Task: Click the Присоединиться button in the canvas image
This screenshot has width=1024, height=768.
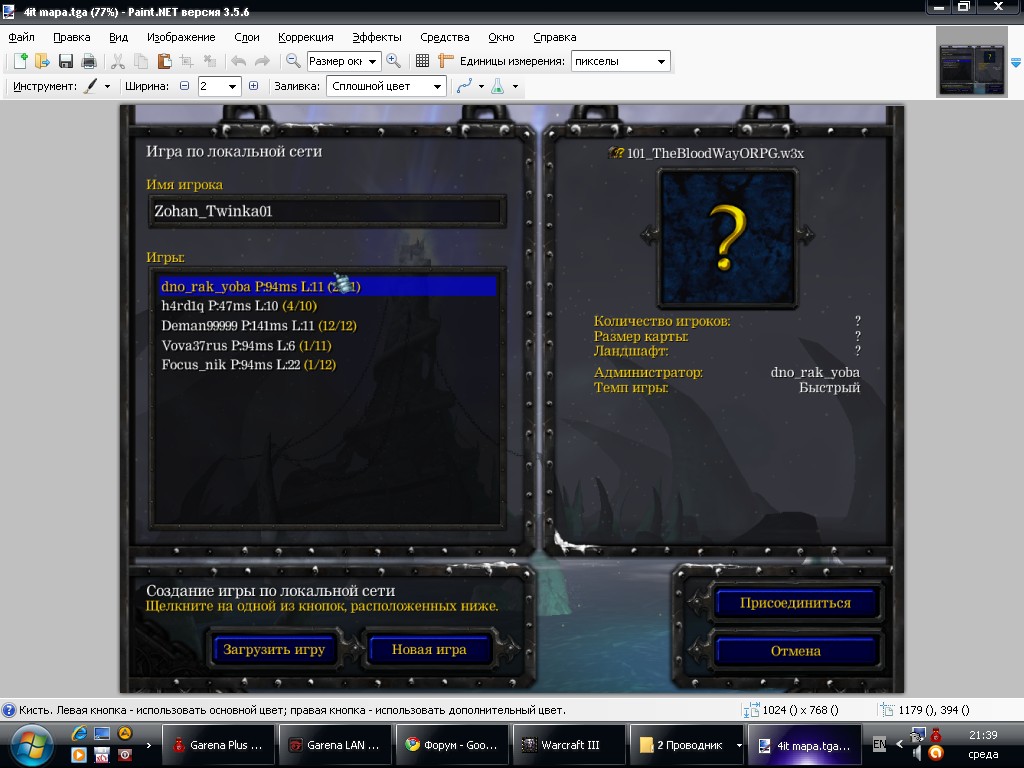Action: pyautogui.click(x=795, y=603)
